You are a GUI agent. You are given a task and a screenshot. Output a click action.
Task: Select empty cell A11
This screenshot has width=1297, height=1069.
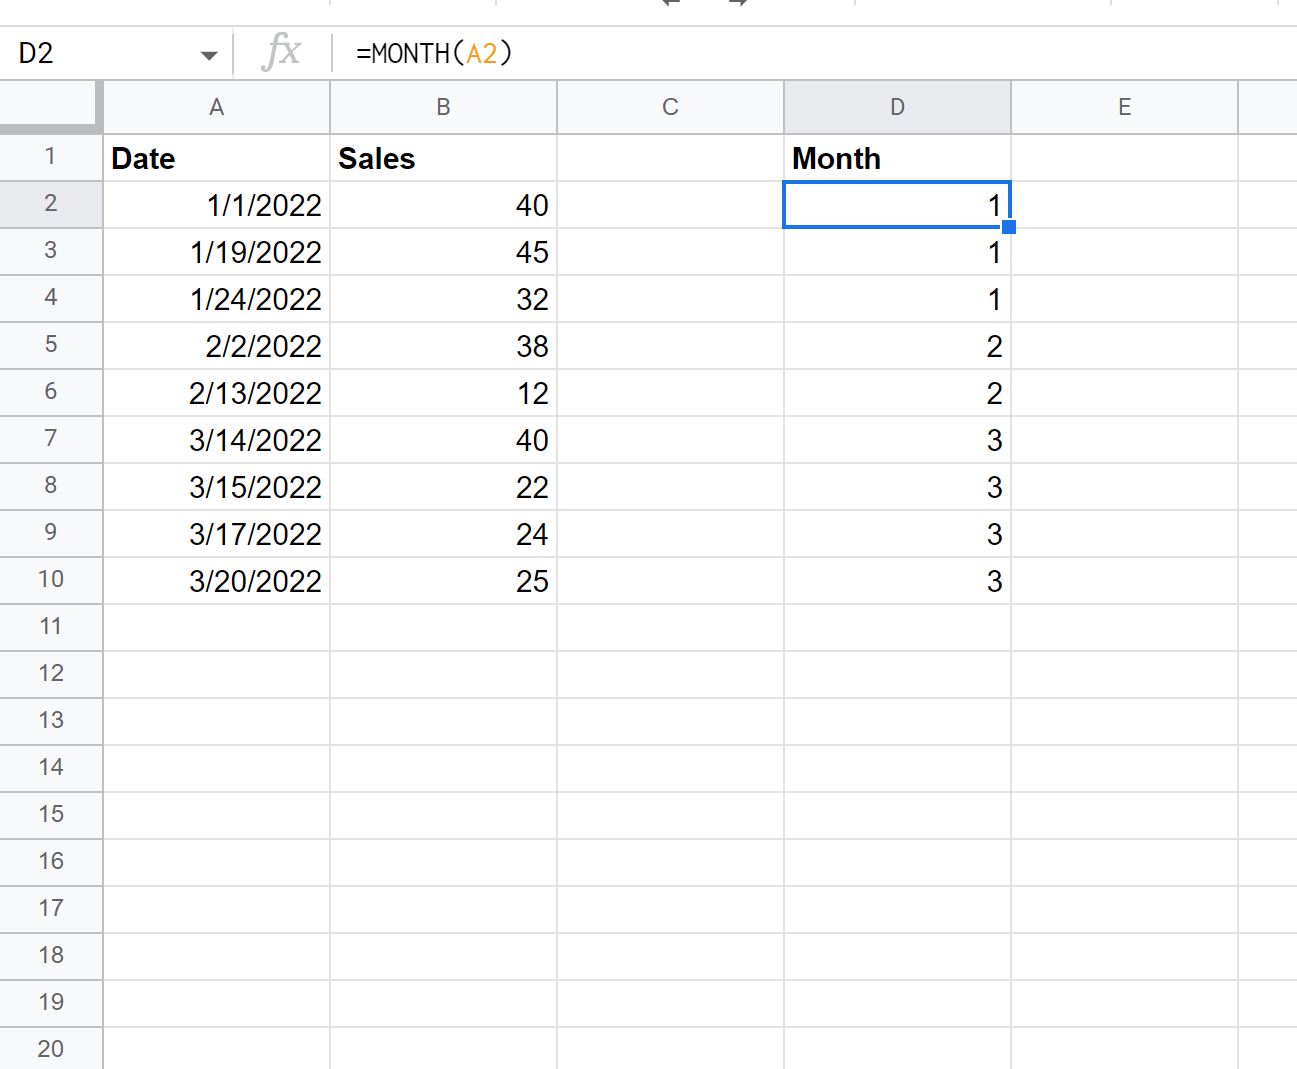tap(216, 628)
